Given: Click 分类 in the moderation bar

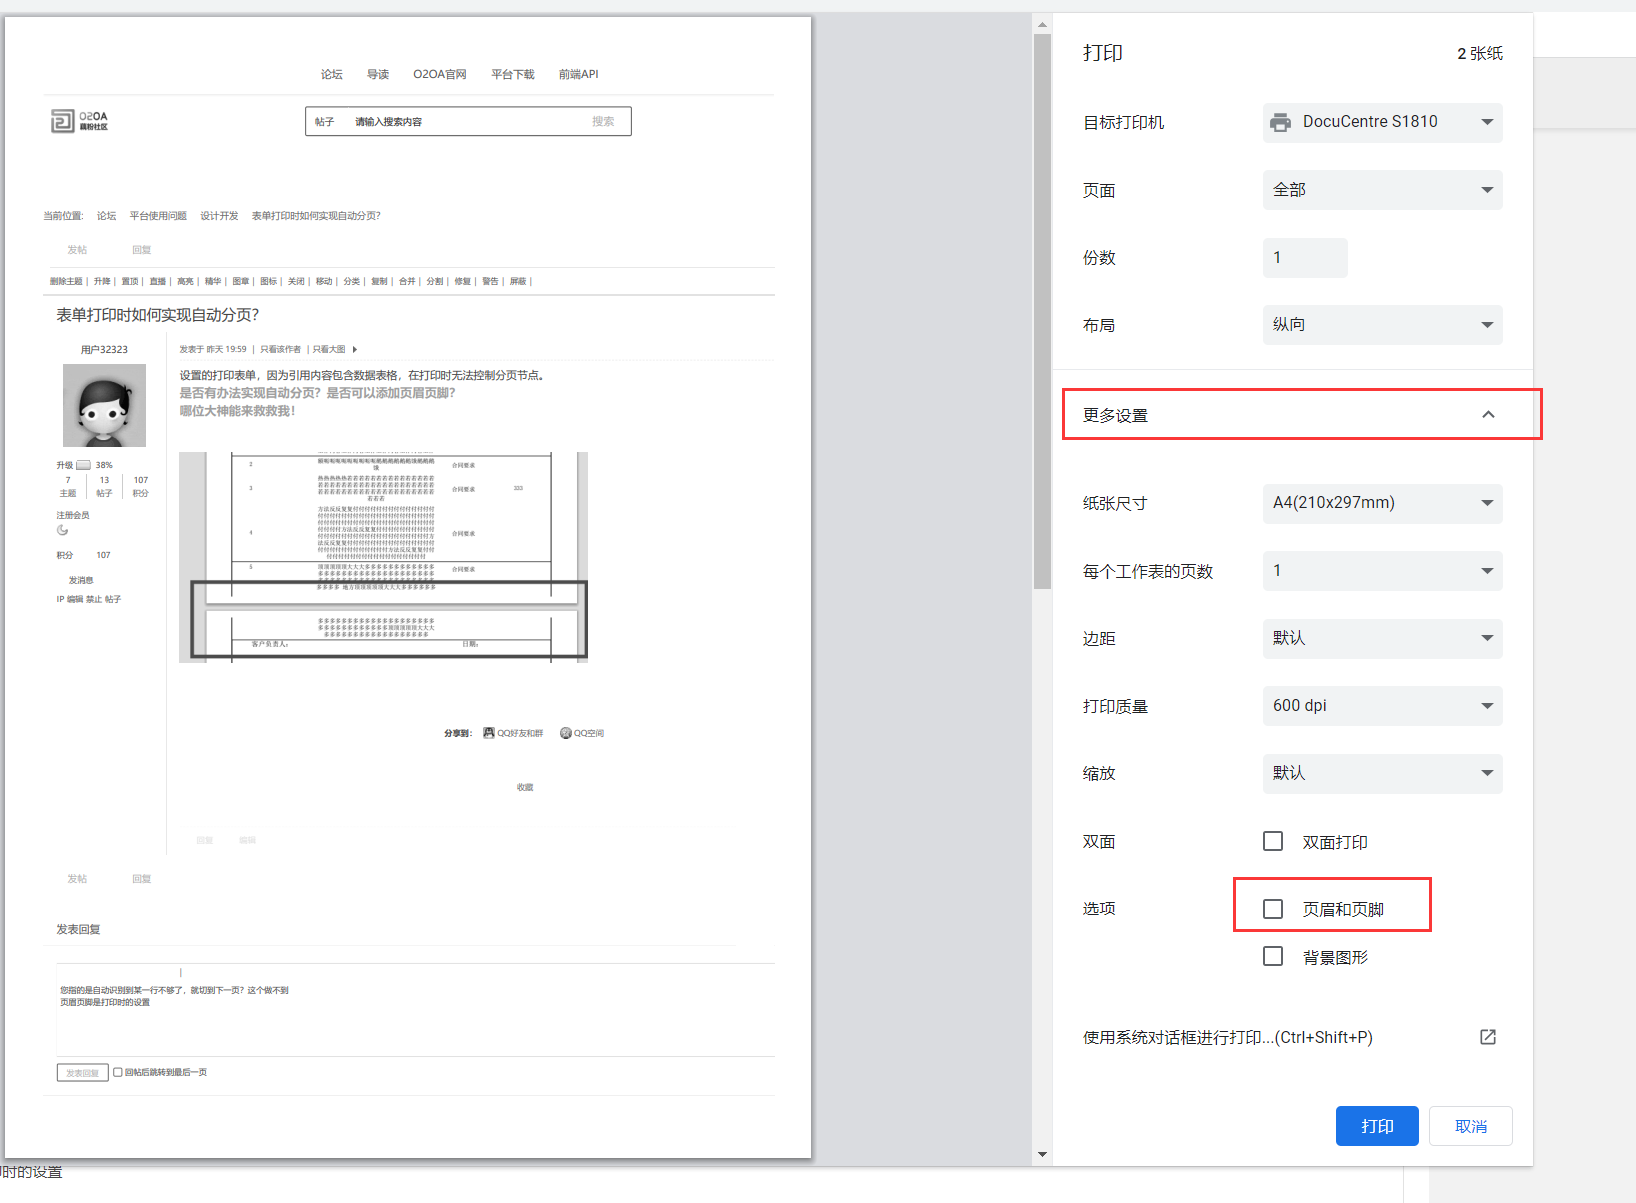Looking at the screenshot, I should 352,281.
